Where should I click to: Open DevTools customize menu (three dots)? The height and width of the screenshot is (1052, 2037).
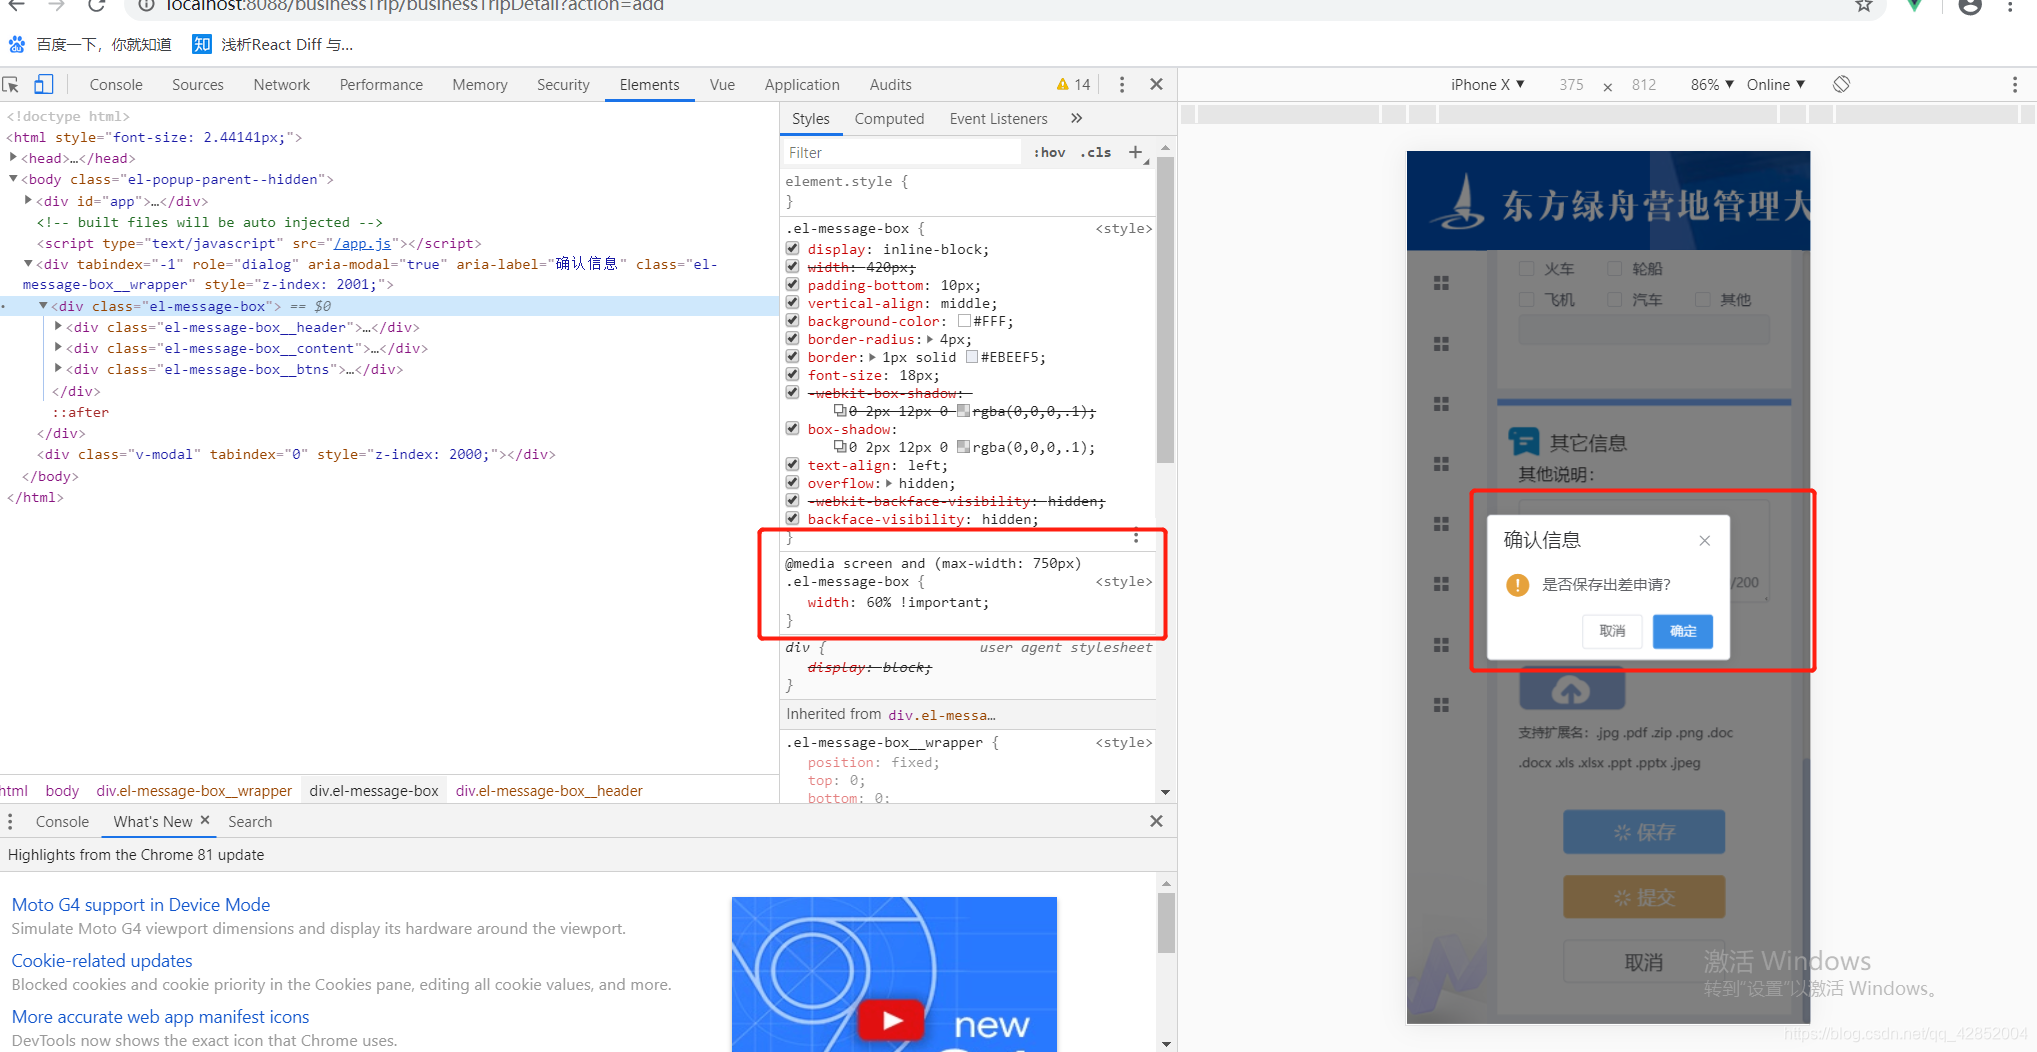tap(1122, 85)
